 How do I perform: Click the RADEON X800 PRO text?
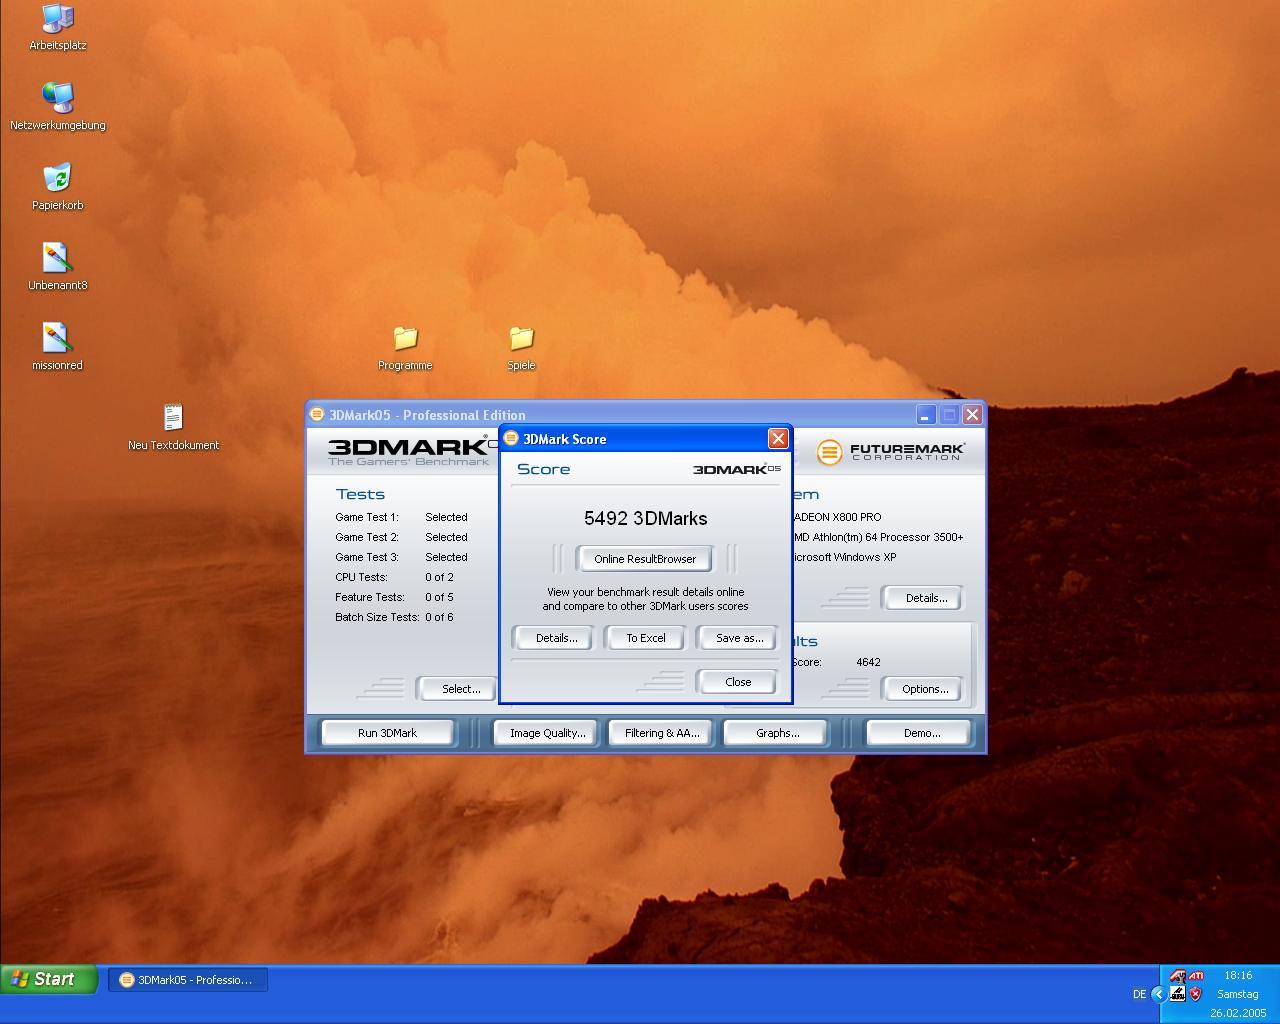pyautogui.click(x=838, y=517)
